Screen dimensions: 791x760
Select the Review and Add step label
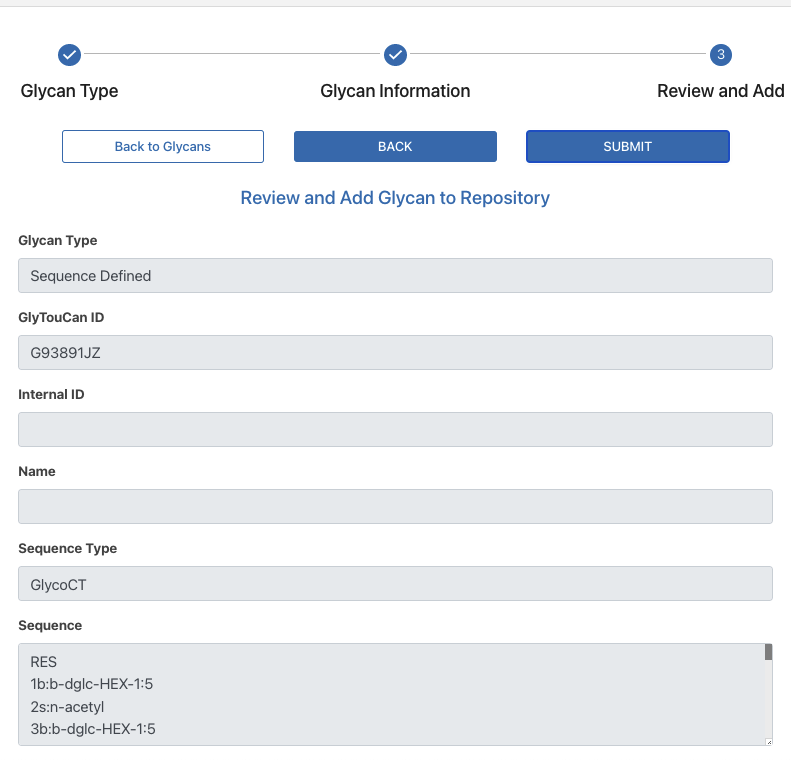click(x=720, y=91)
